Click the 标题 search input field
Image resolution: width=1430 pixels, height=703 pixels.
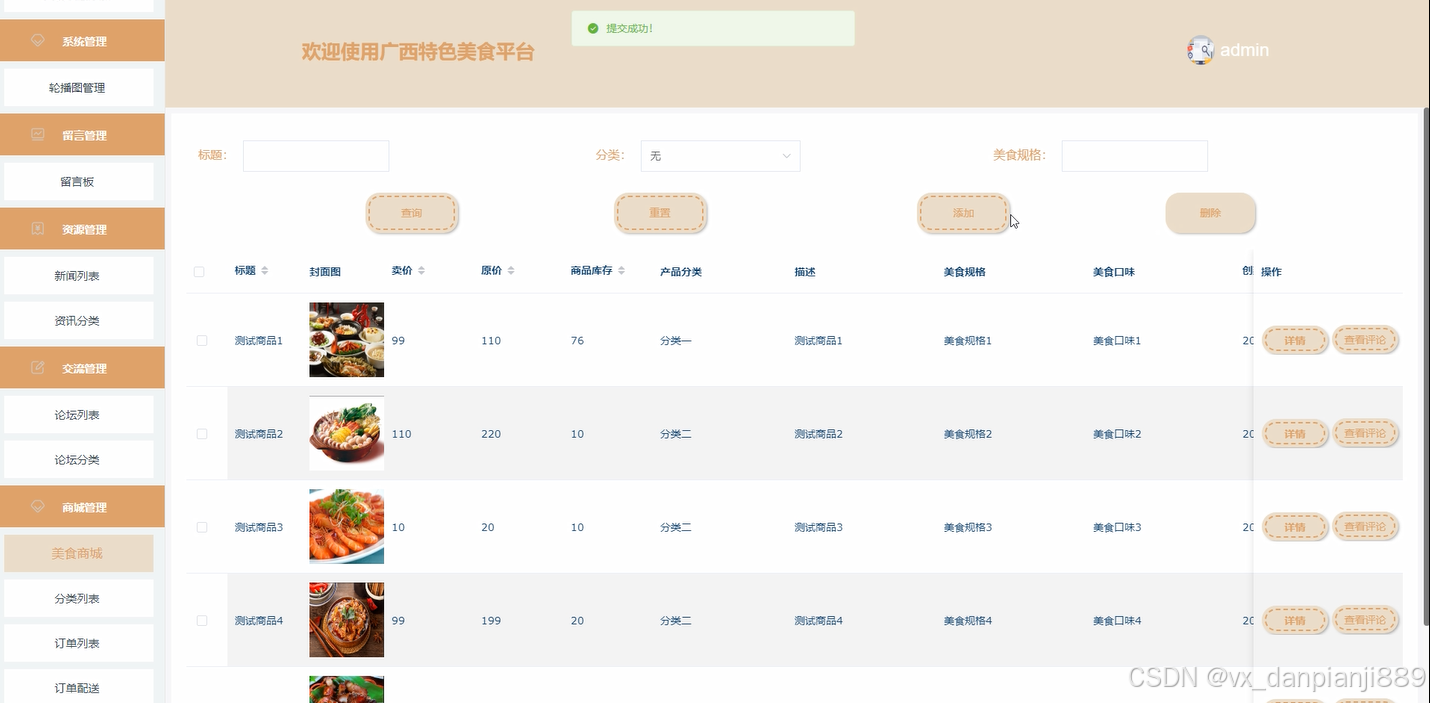(316, 156)
